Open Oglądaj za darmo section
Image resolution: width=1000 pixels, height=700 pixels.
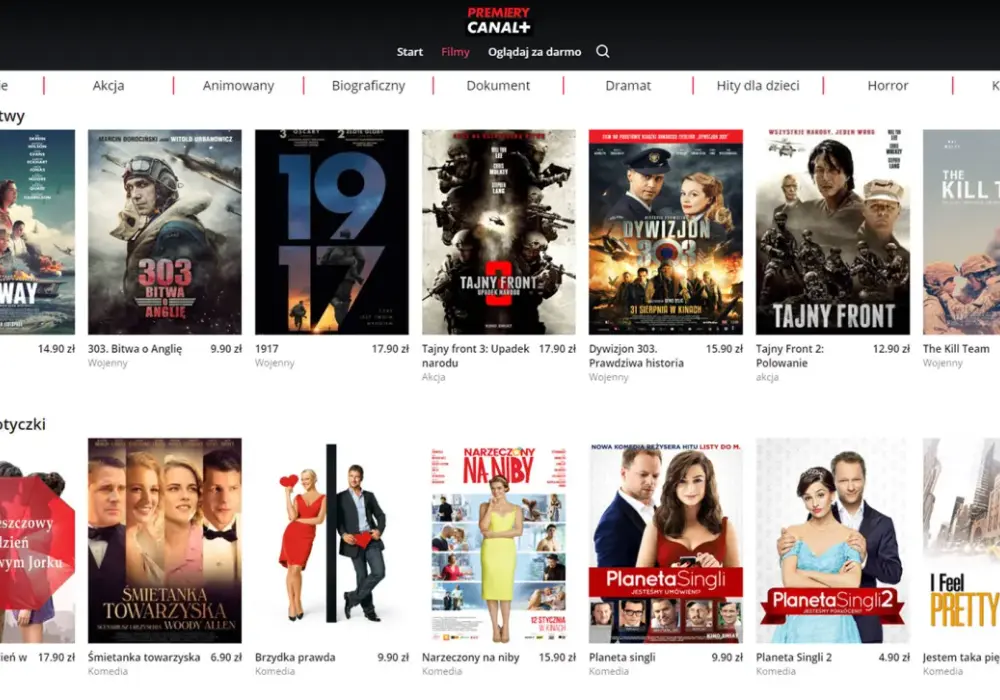pos(534,52)
